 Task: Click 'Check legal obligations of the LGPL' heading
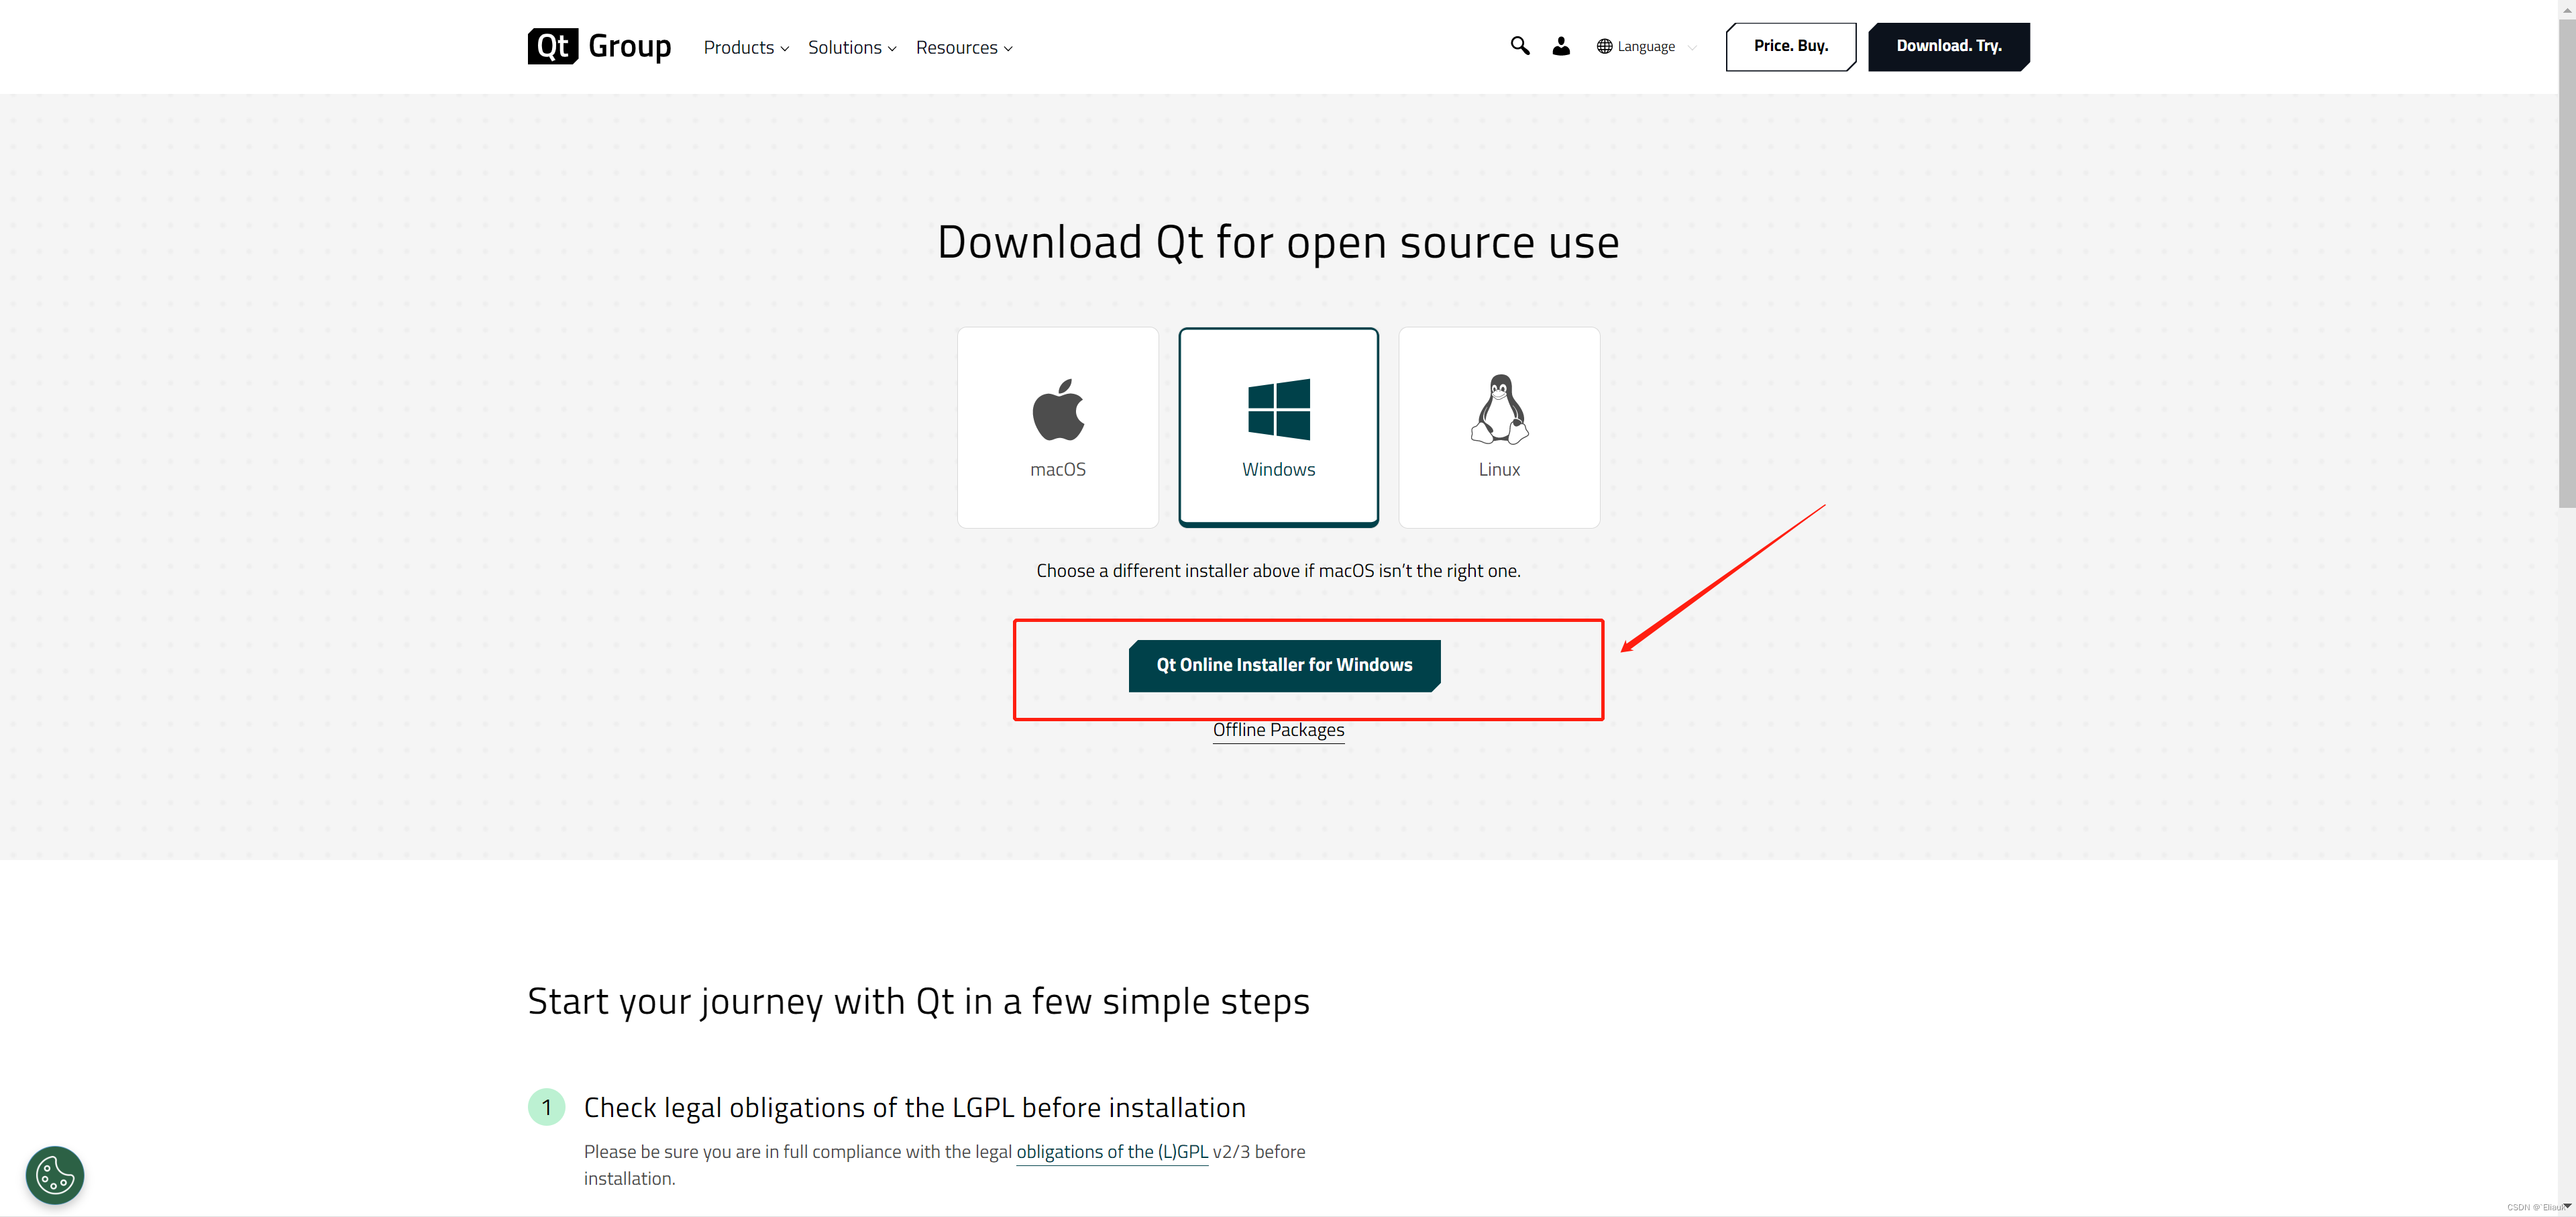pyautogui.click(x=914, y=1108)
